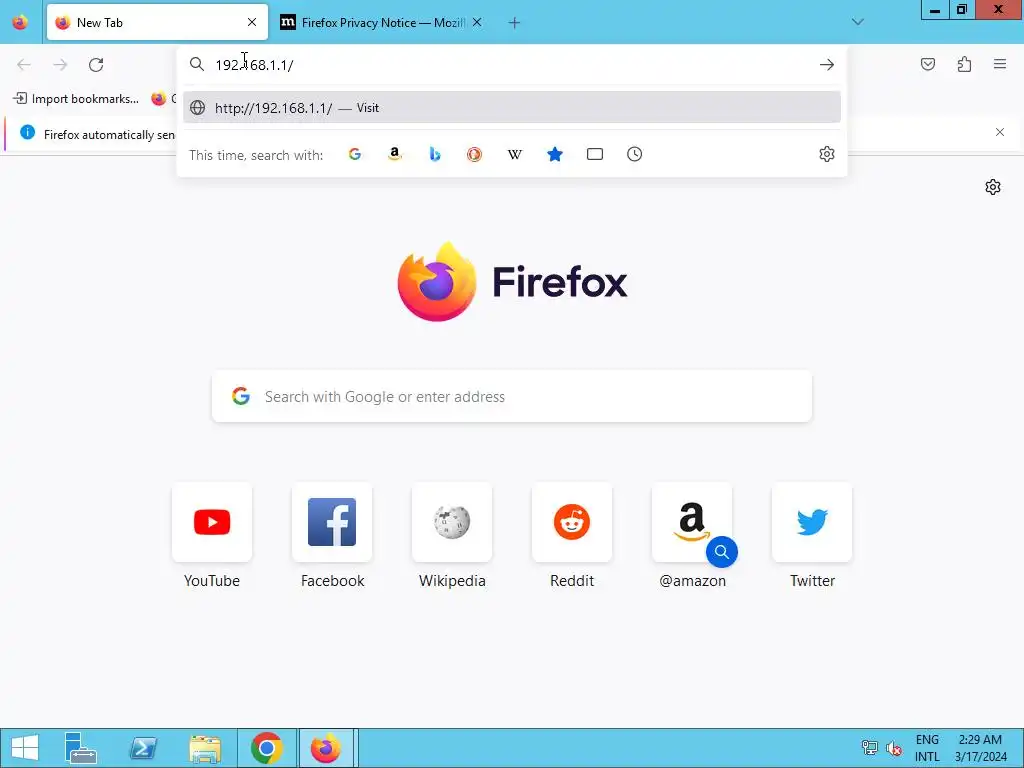Dismiss the Firefox notification bar

[x=1000, y=132]
